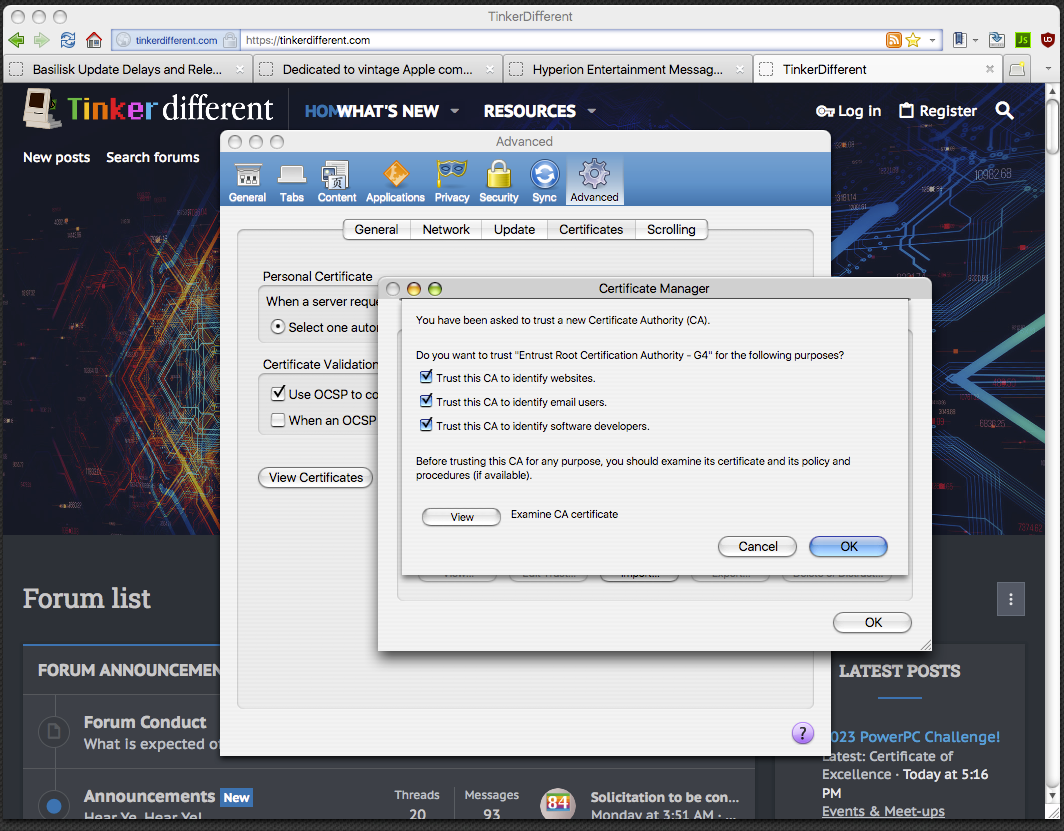
Task: Open the Forum Conduct forum link
Action: pyautogui.click(x=145, y=722)
